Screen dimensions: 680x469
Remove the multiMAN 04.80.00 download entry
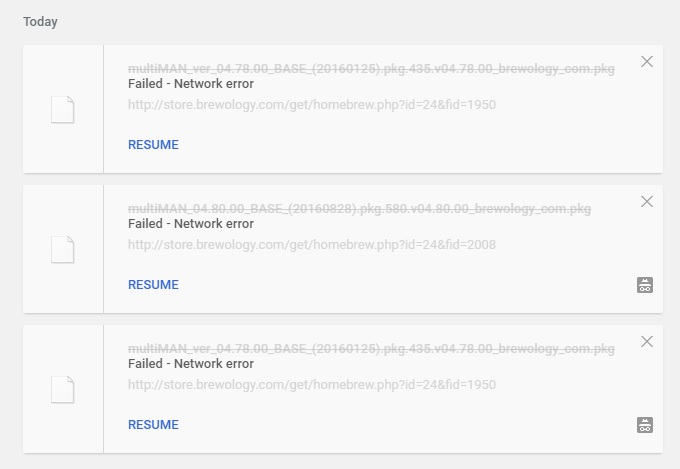tap(647, 202)
